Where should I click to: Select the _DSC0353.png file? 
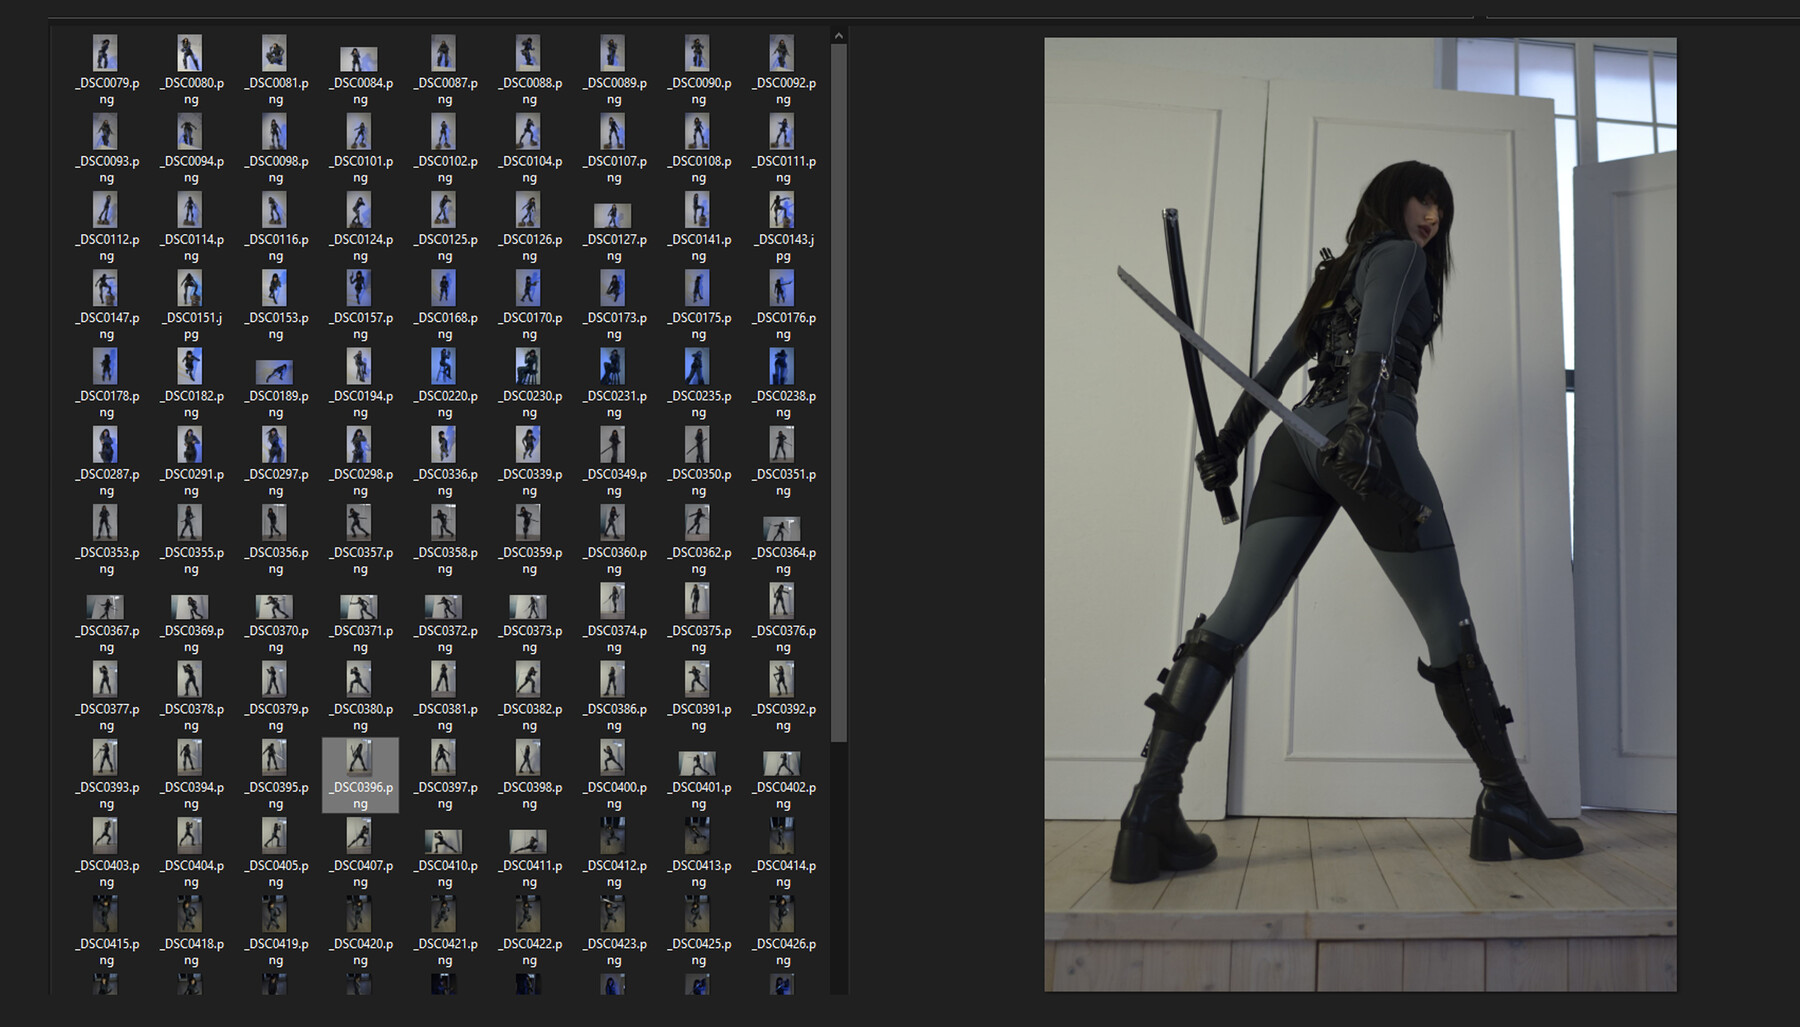coord(105,523)
